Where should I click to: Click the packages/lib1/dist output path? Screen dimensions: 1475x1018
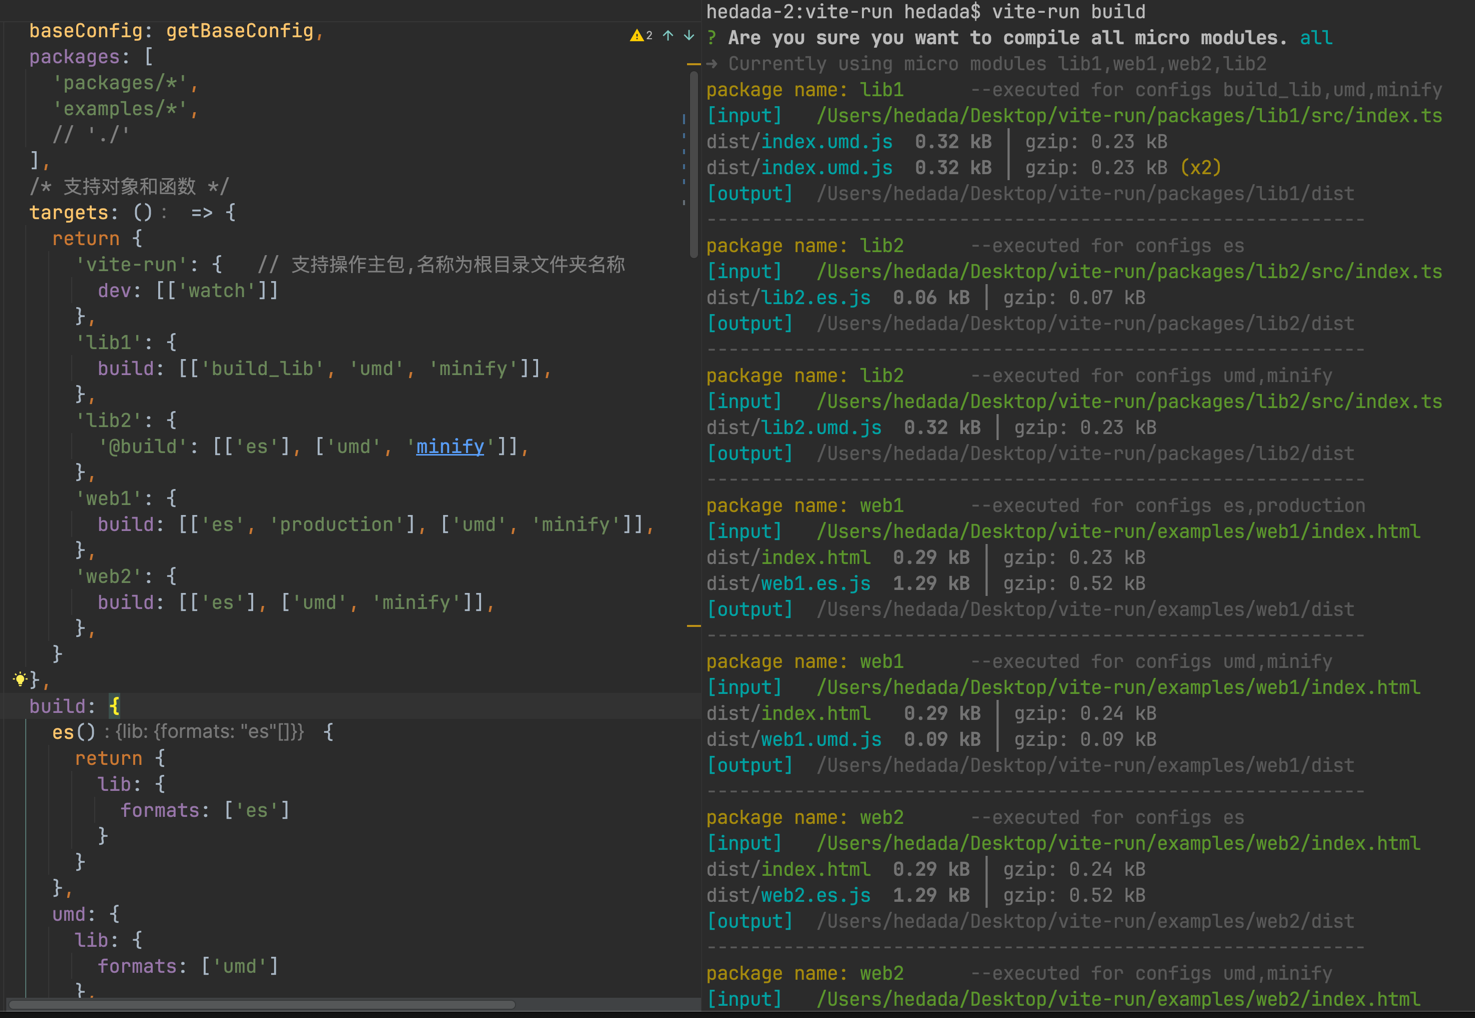pyautogui.click(x=1086, y=194)
